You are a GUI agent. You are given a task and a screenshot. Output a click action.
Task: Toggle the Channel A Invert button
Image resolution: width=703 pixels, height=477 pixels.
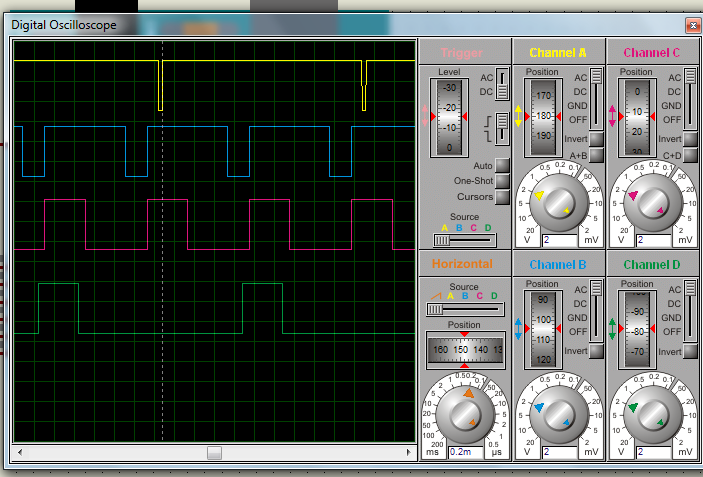tap(596, 139)
